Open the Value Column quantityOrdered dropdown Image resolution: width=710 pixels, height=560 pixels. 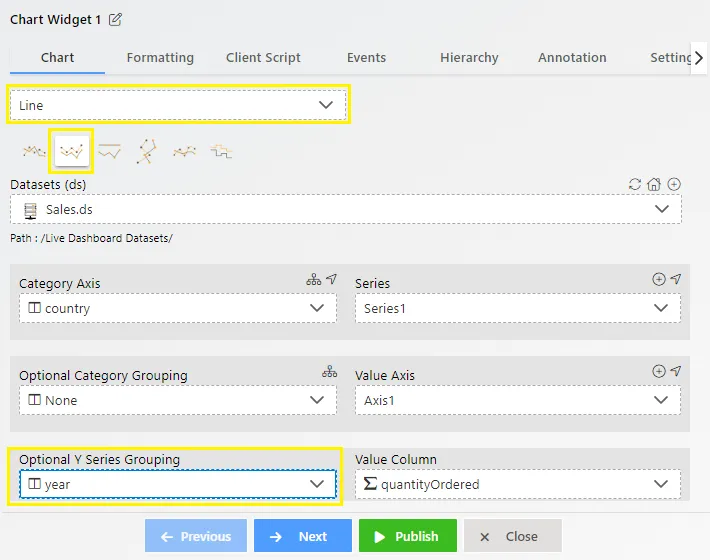[518, 484]
